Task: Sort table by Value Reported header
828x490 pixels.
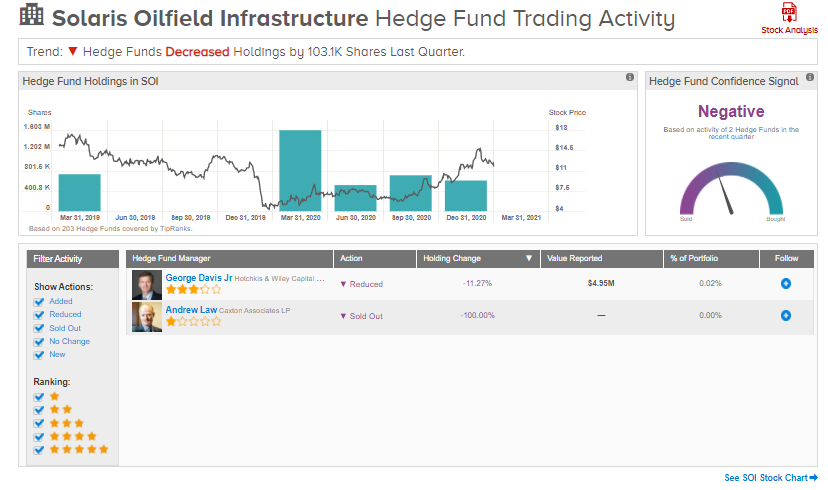Action: [573, 259]
